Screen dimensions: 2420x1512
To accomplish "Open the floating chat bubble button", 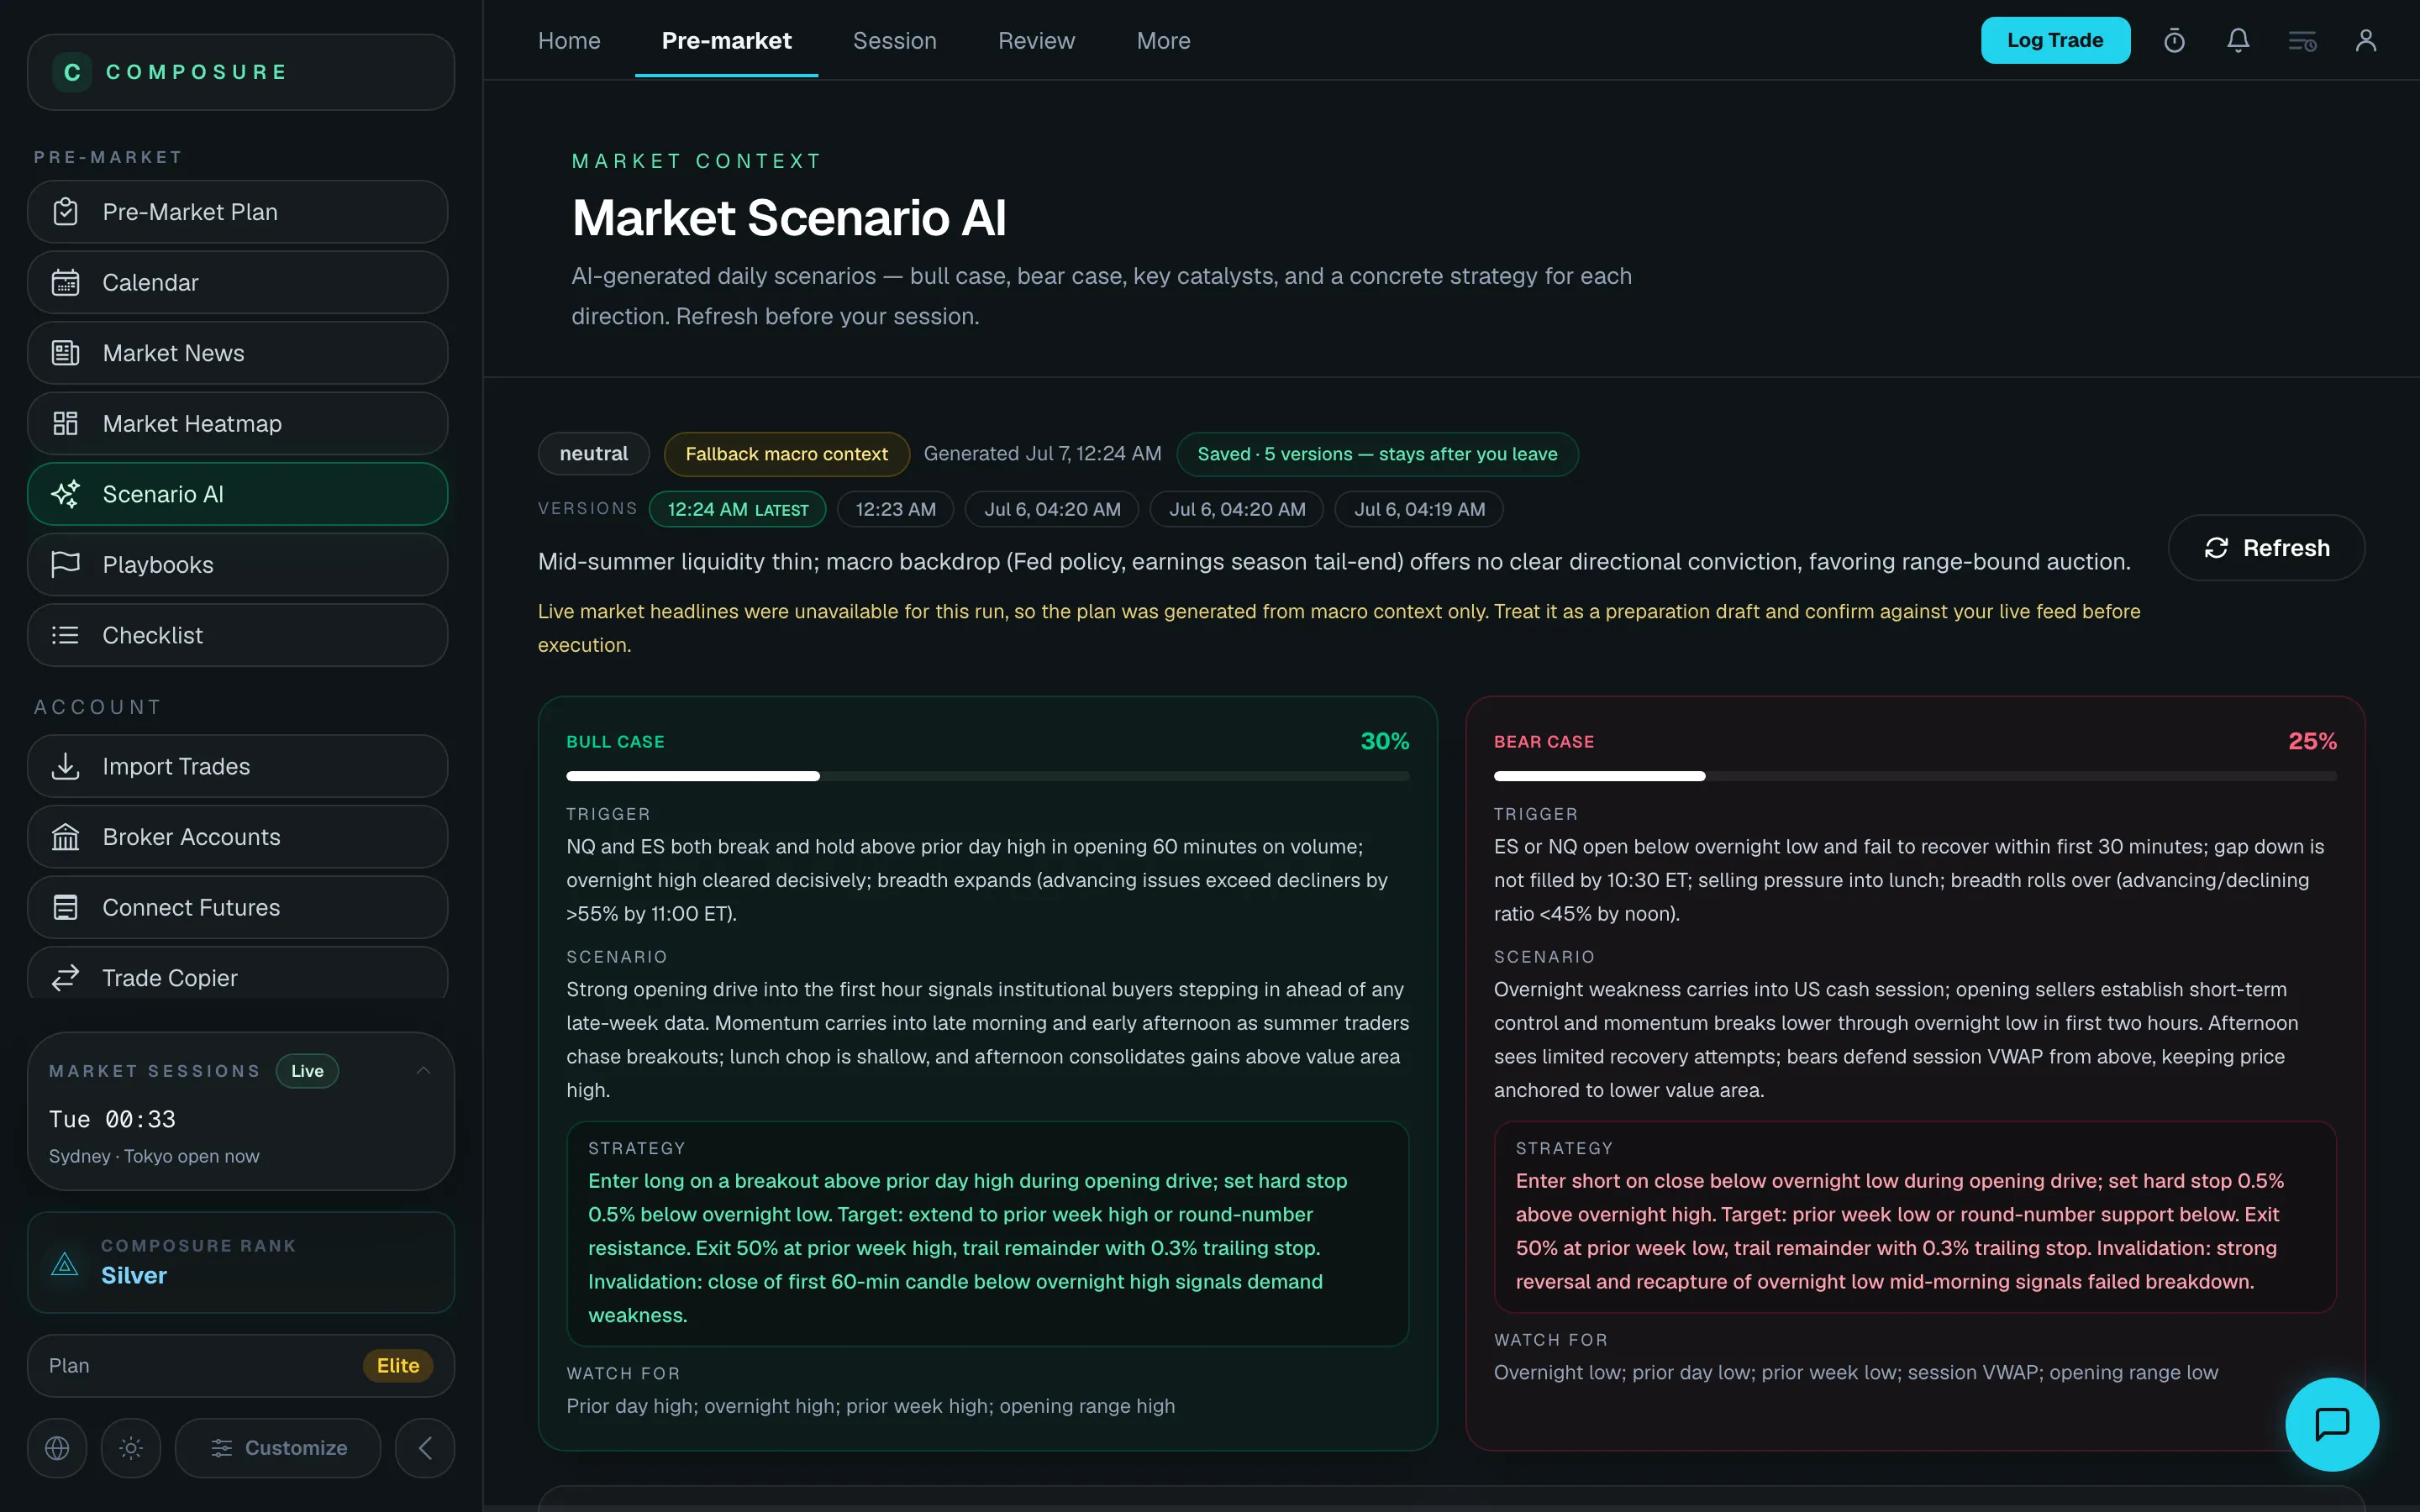I will 2332,1424.
